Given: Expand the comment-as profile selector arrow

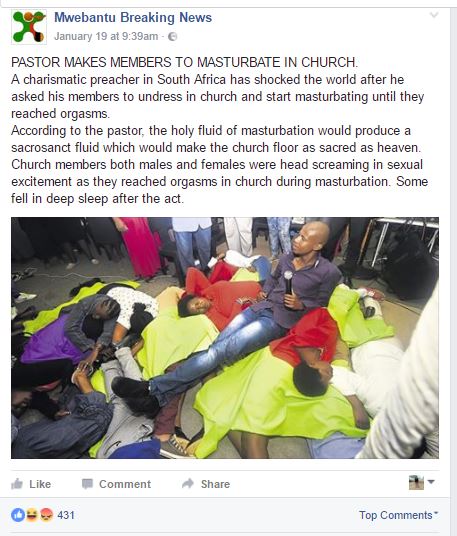Looking at the screenshot, I should point(431,482).
